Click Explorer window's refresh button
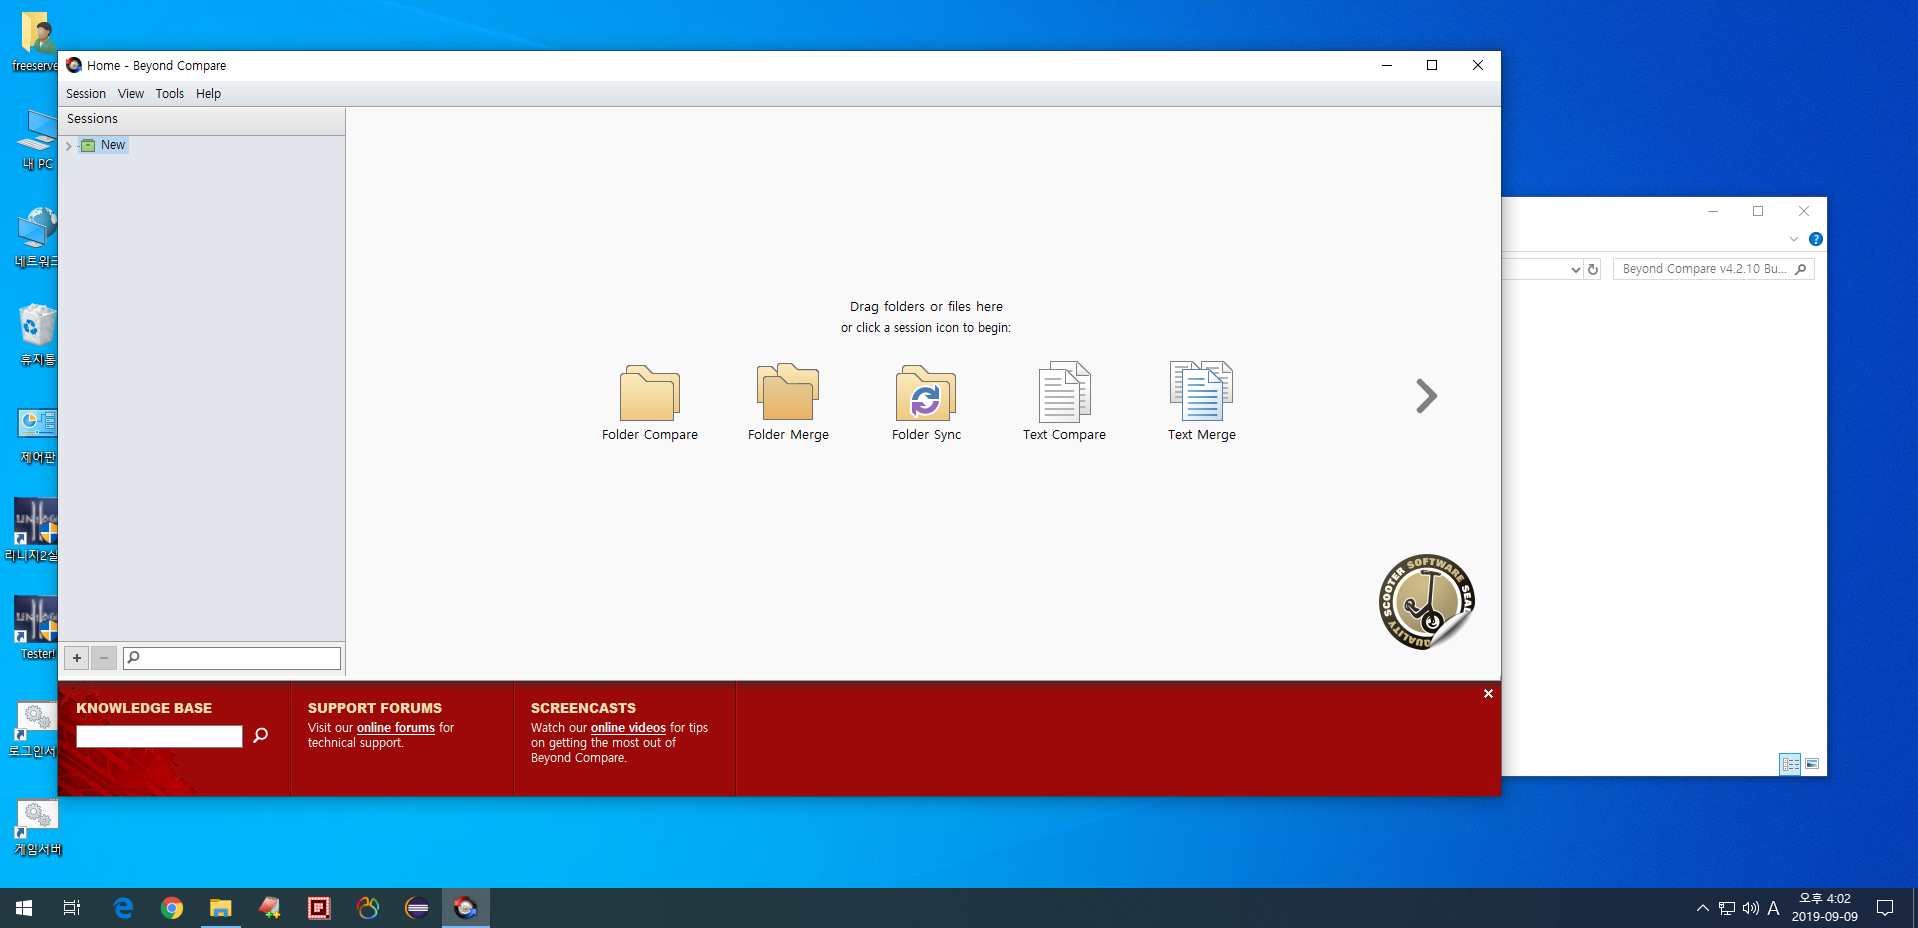 (1593, 269)
